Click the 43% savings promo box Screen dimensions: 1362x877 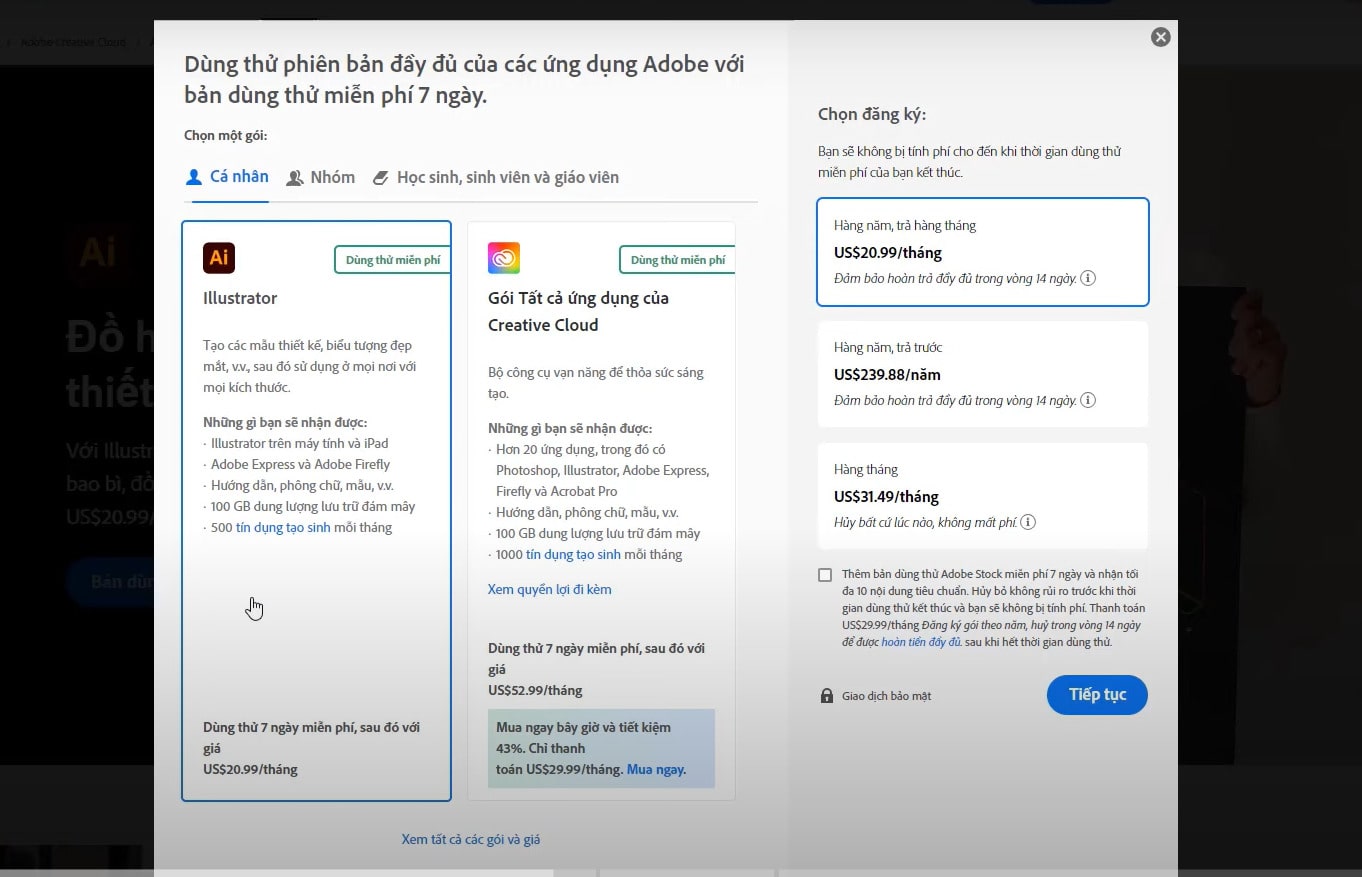(x=601, y=748)
